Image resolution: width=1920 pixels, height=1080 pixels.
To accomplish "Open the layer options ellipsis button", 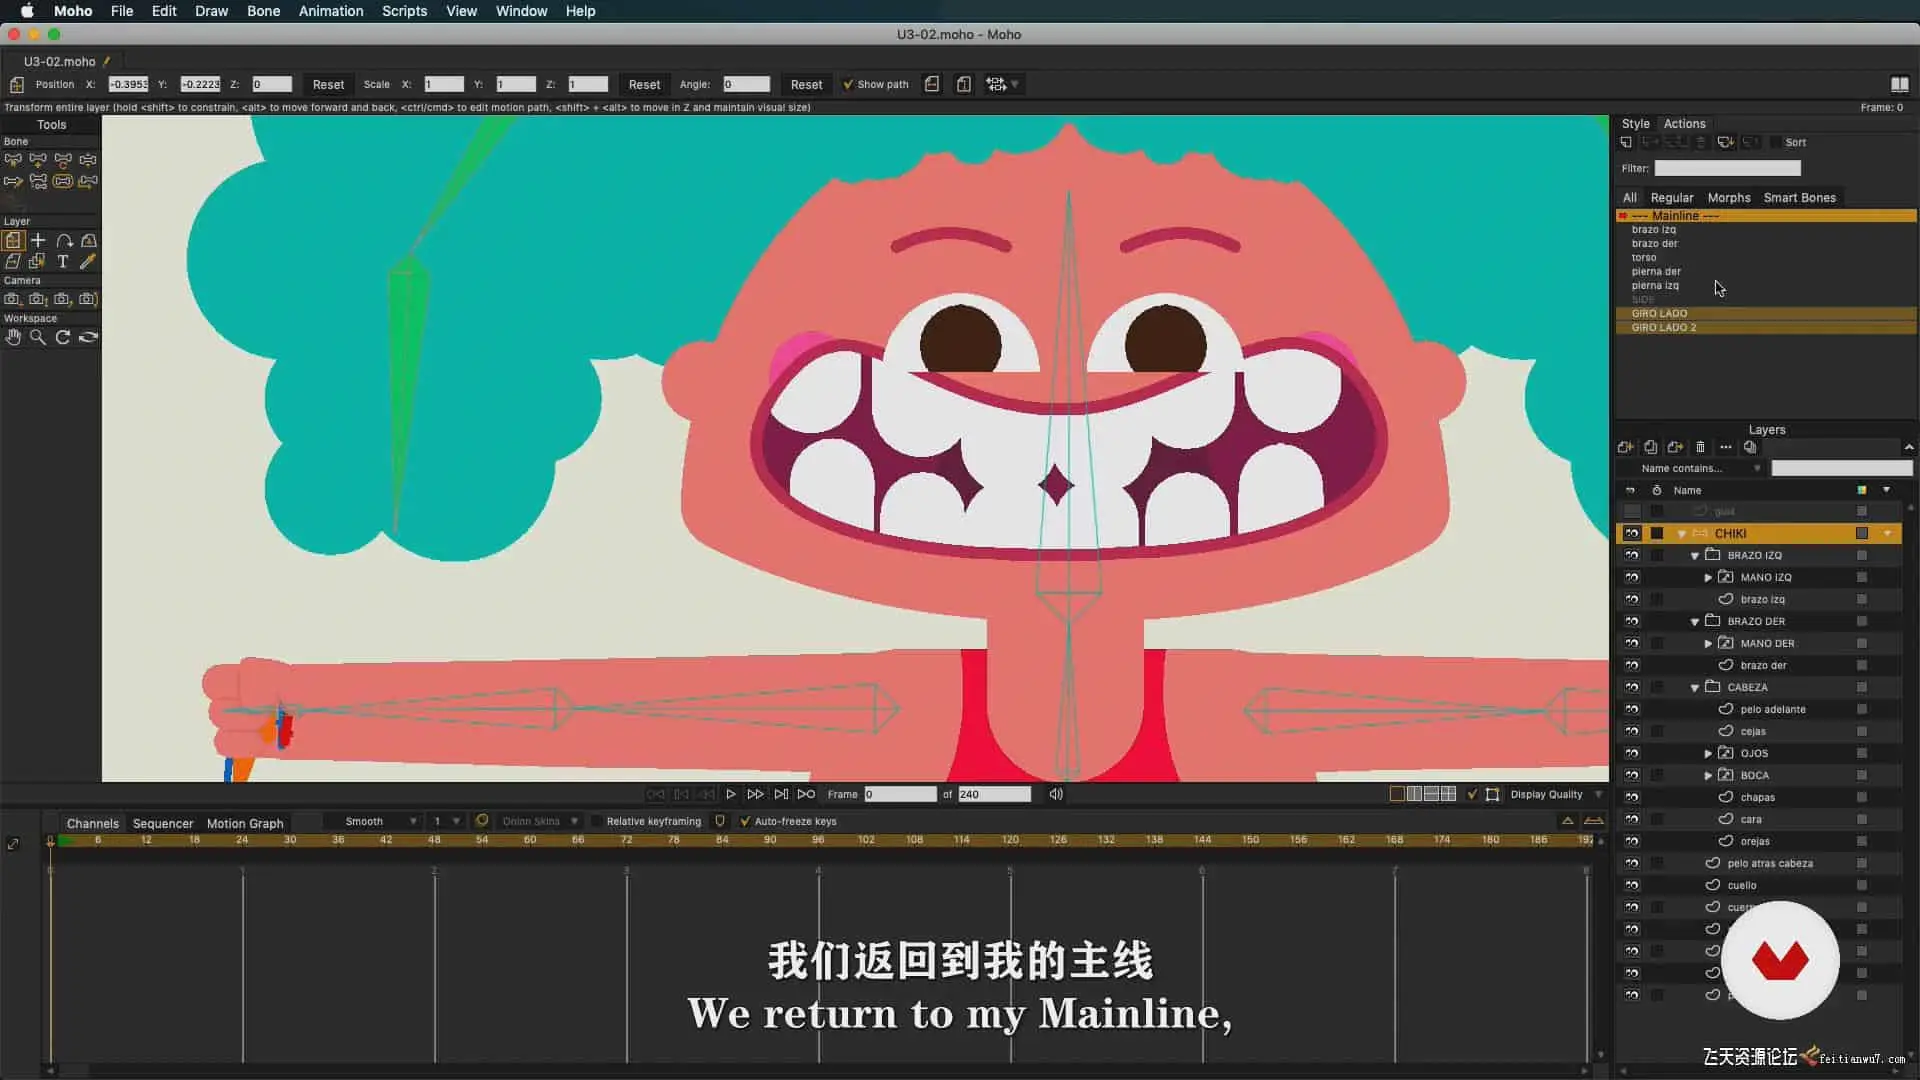I will point(1726,447).
